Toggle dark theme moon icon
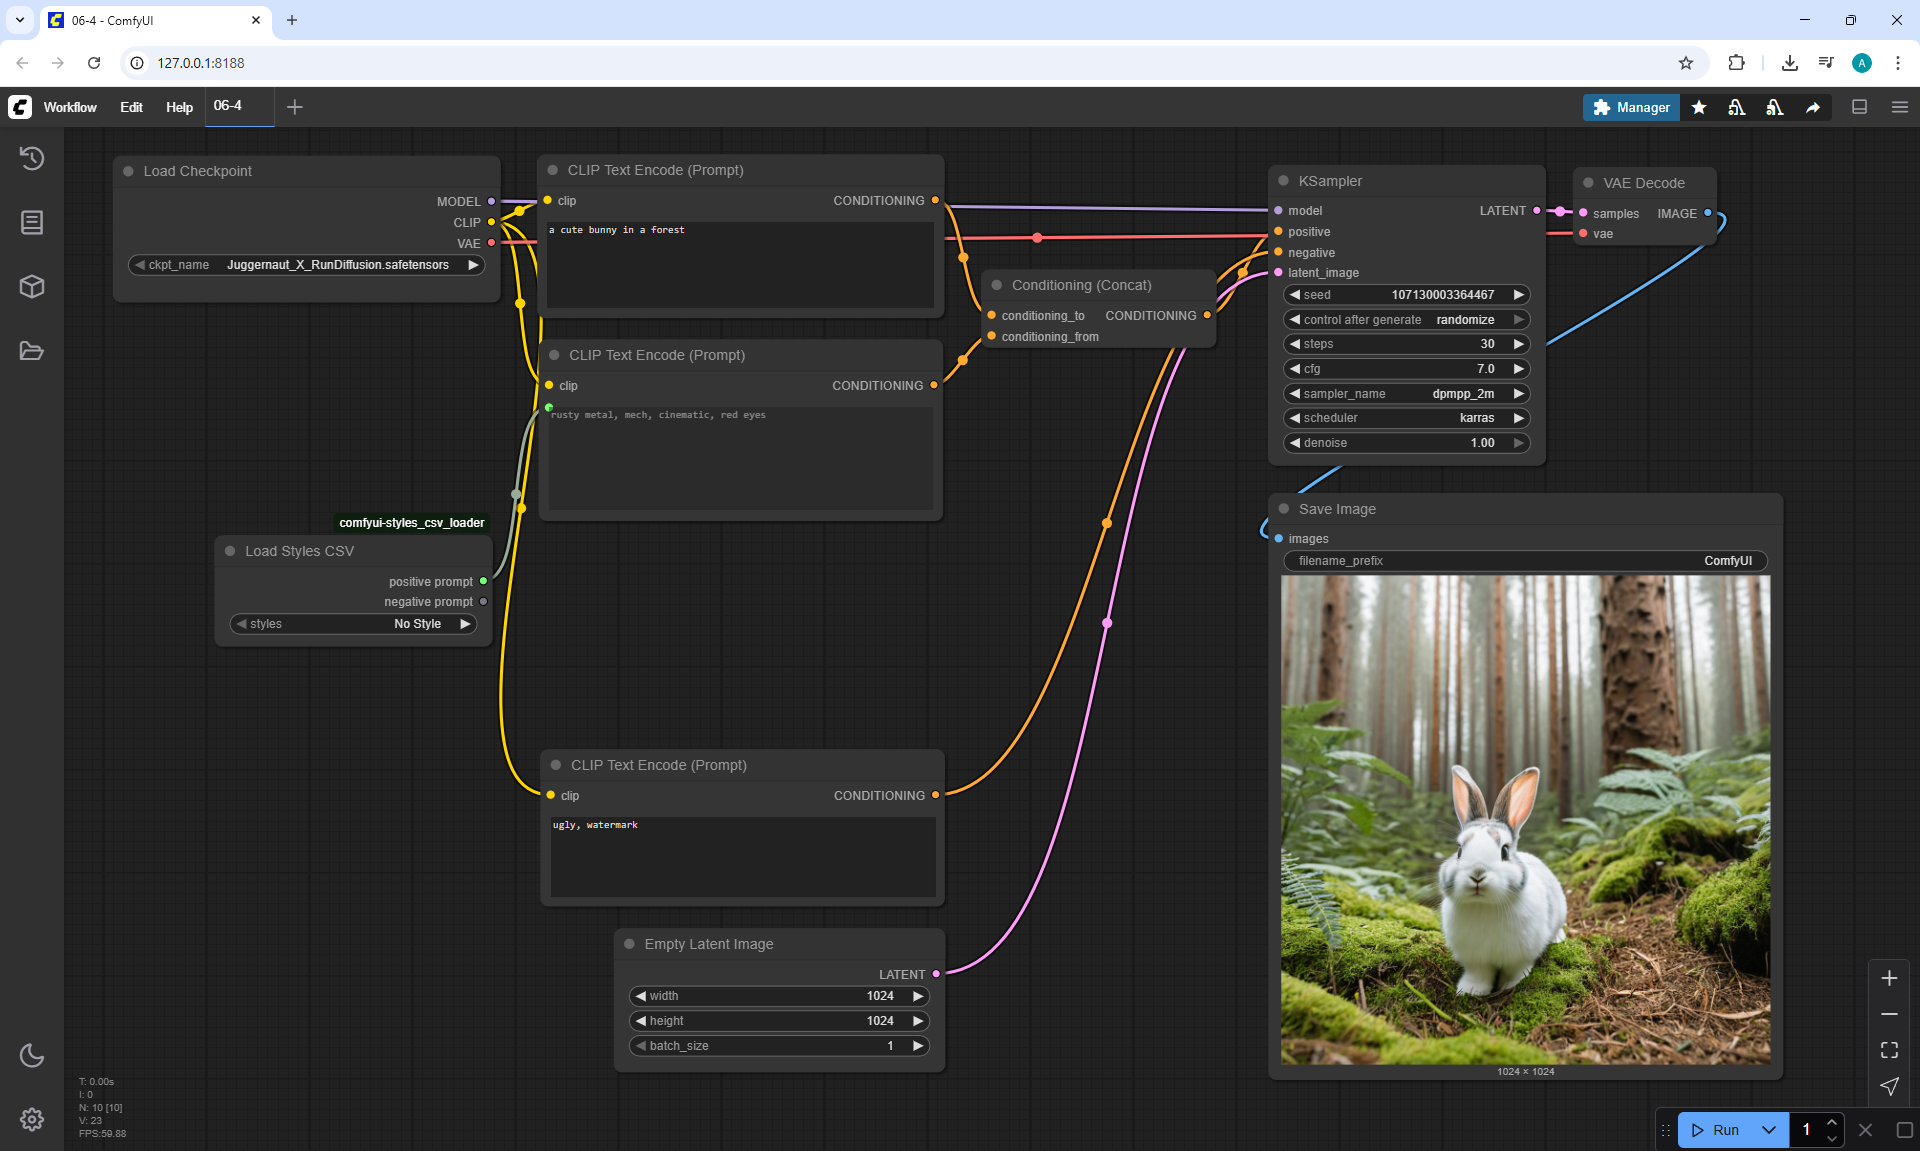 pyautogui.click(x=32, y=1055)
